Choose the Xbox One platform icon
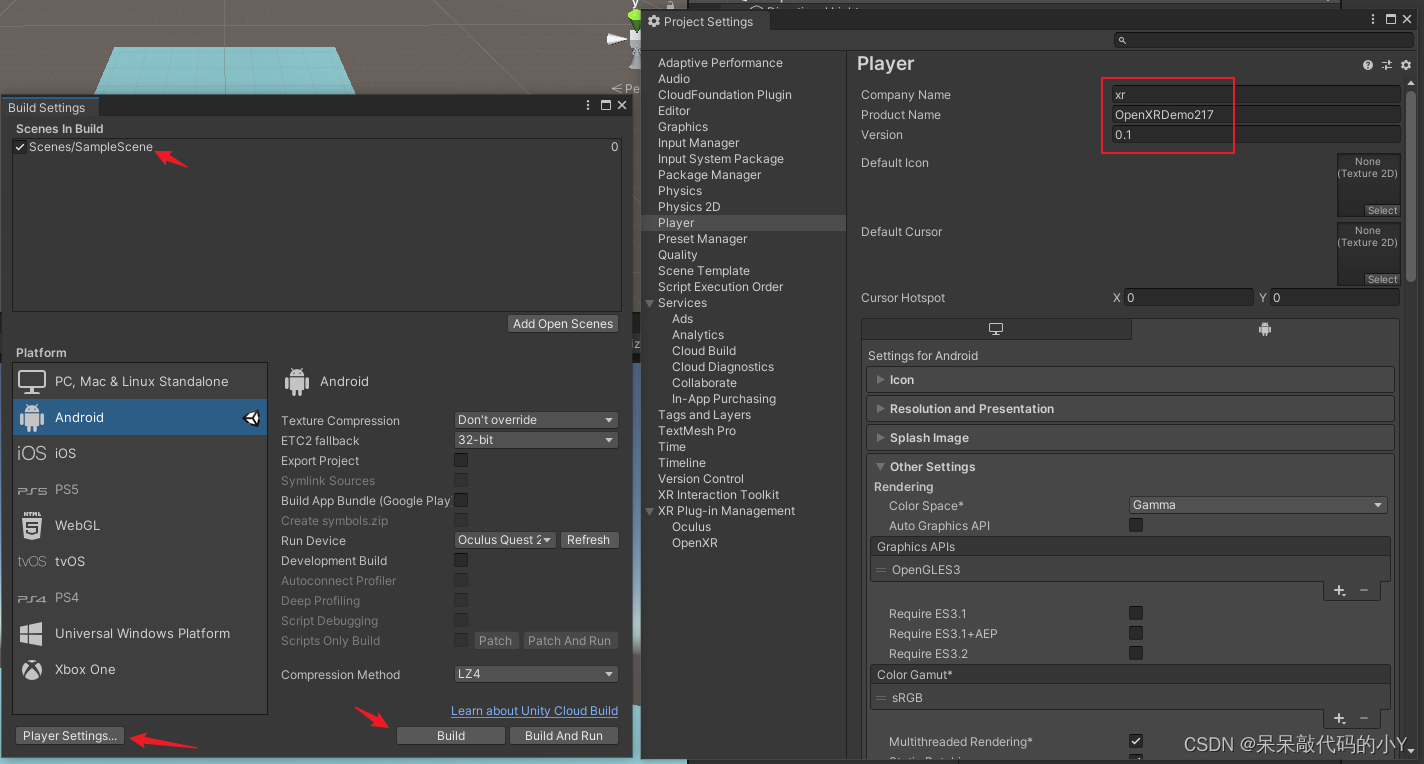1424x764 pixels. pyautogui.click(x=32, y=670)
